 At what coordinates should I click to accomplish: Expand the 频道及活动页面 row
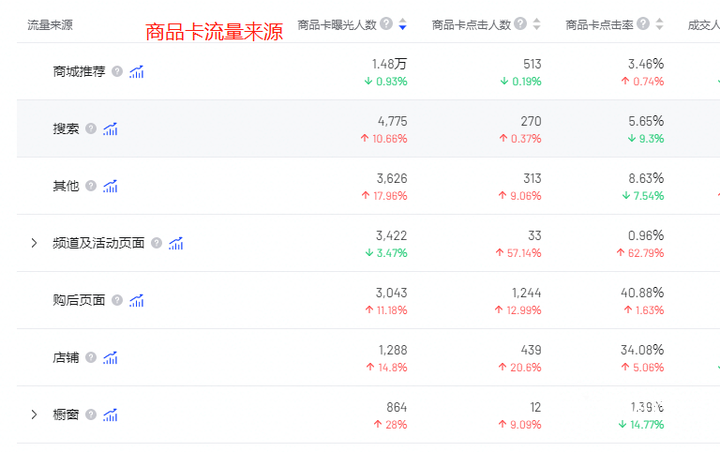[x=34, y=243]
